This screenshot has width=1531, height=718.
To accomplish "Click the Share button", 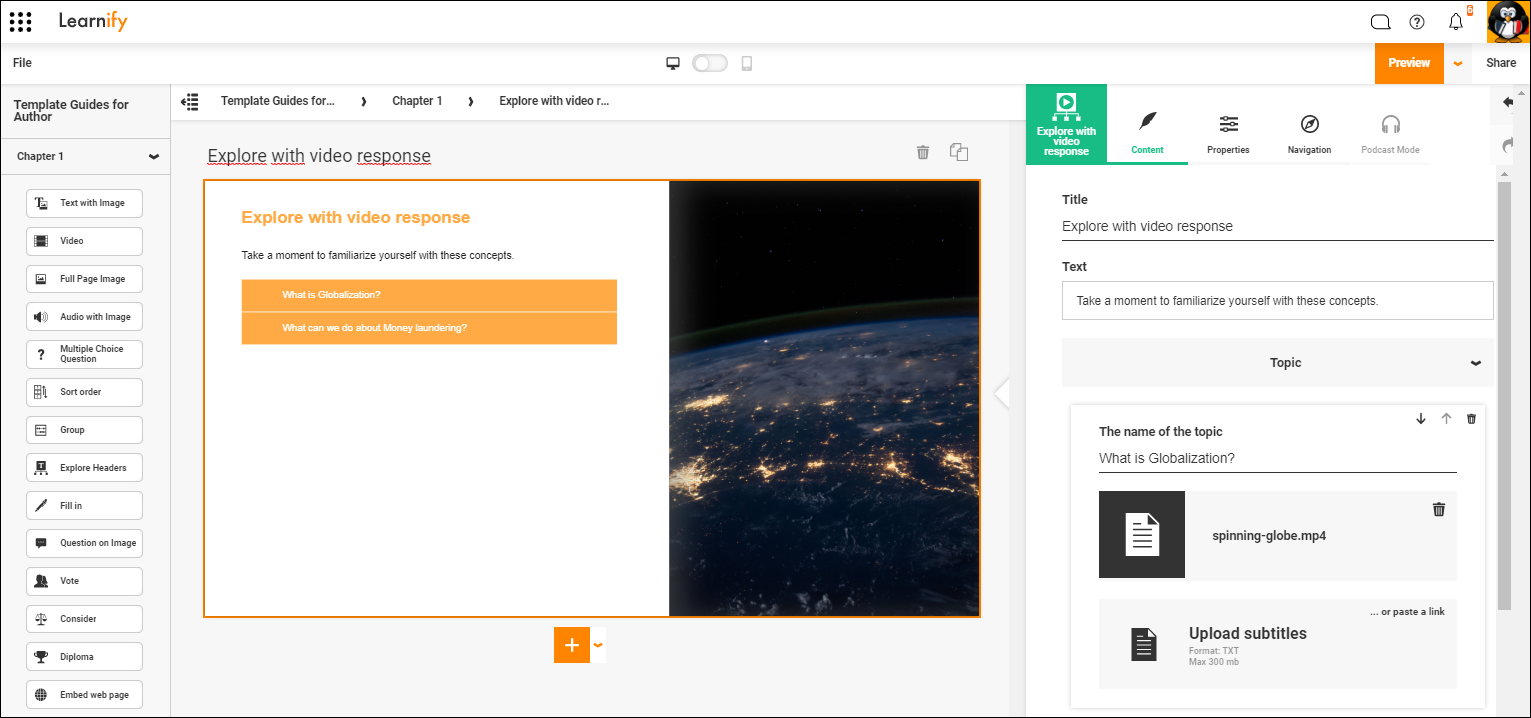I will (x=1501, y=62).
